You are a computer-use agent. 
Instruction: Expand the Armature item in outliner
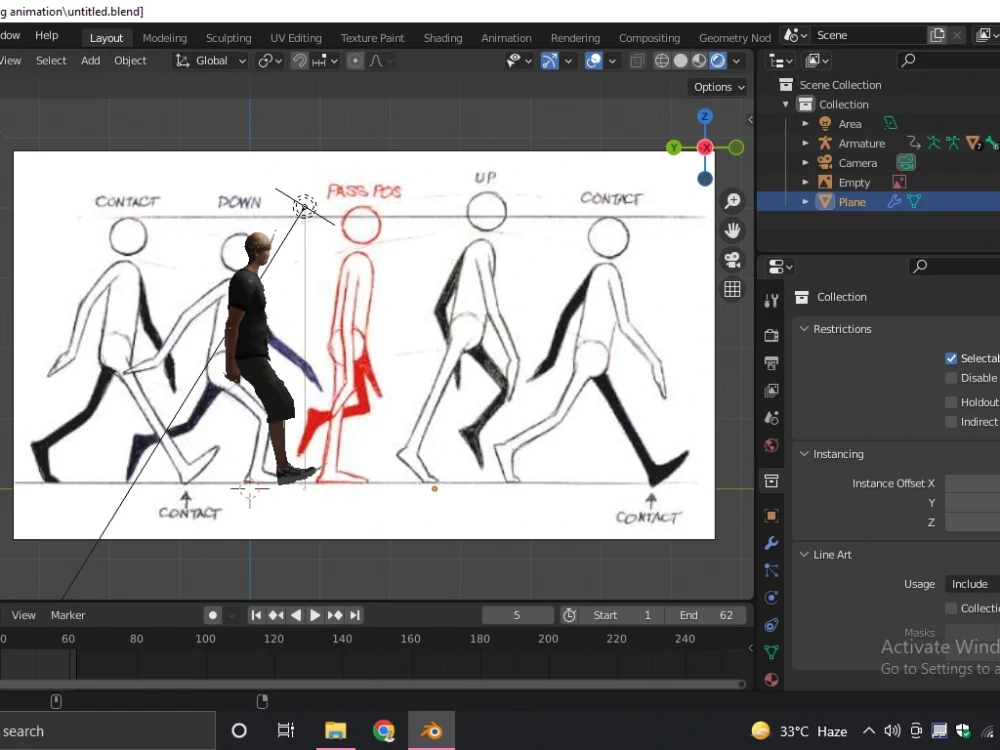805,143
